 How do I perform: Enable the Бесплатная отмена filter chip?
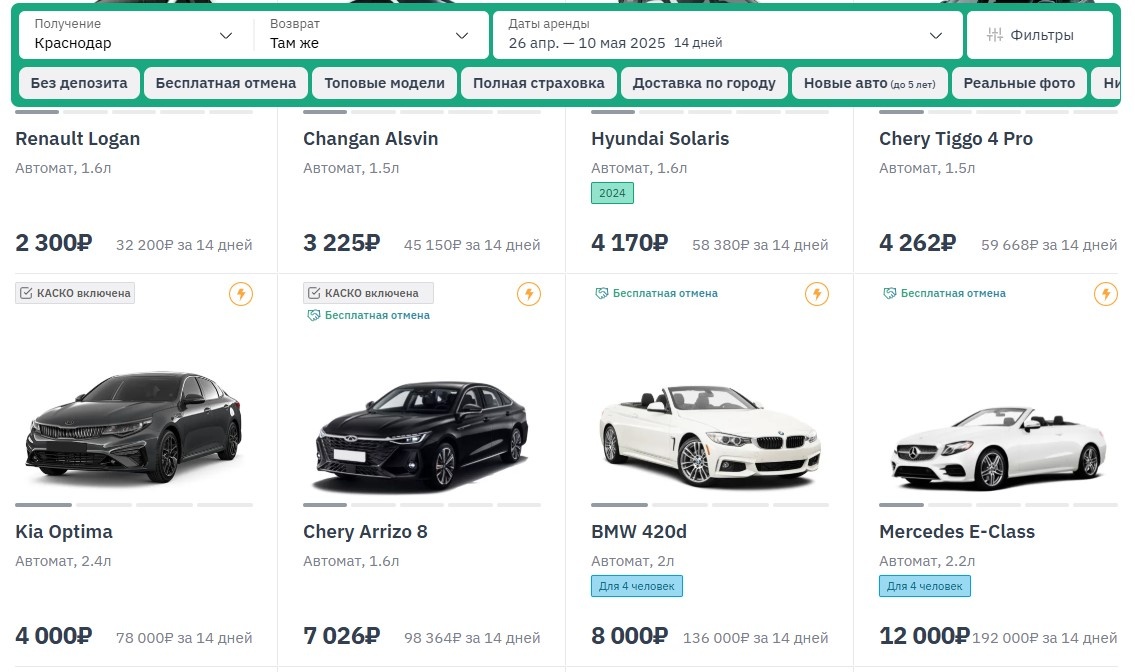tap(226, 83)
